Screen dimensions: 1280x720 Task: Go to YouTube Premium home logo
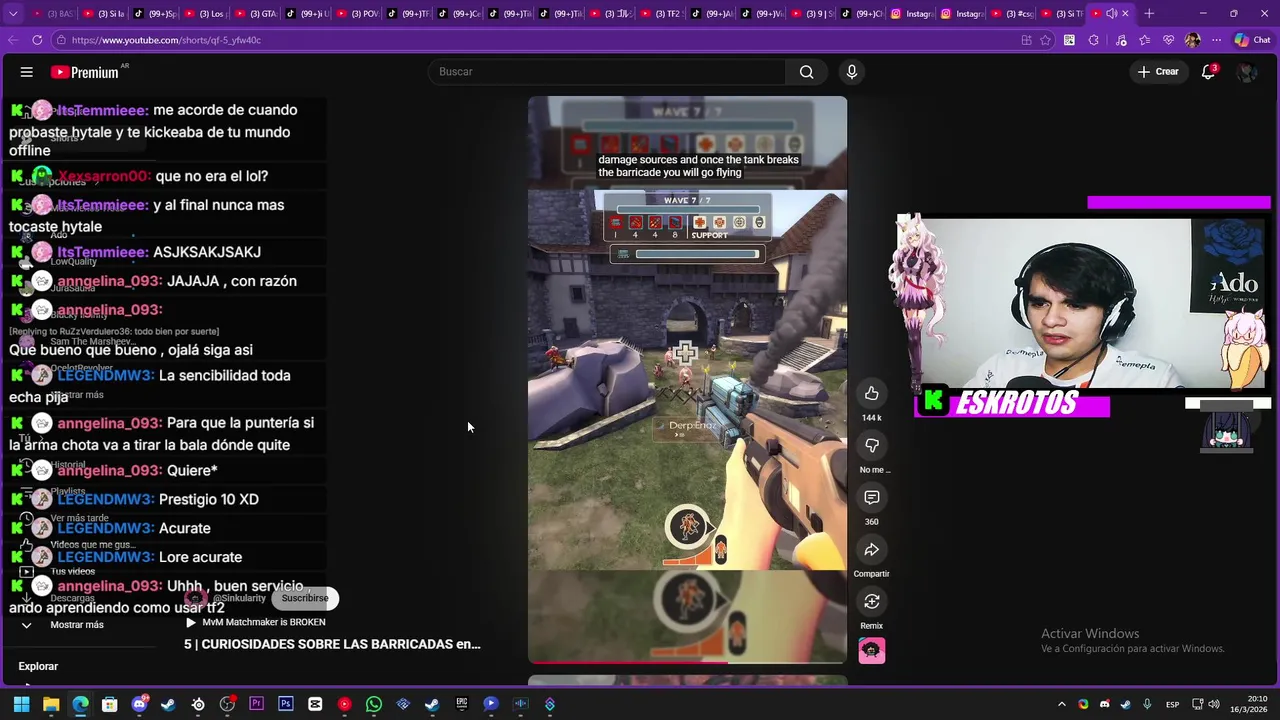(x=84, y=72)
